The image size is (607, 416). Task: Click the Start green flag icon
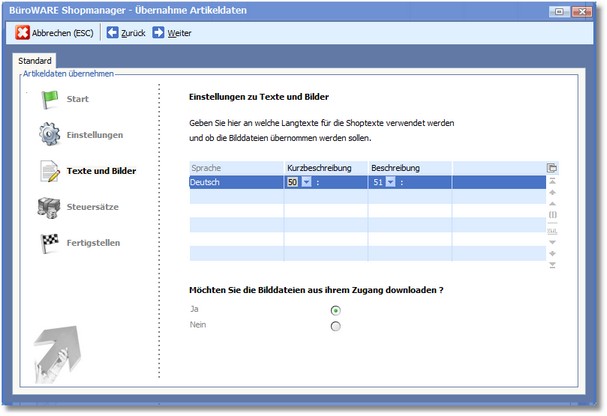(50, 99)
